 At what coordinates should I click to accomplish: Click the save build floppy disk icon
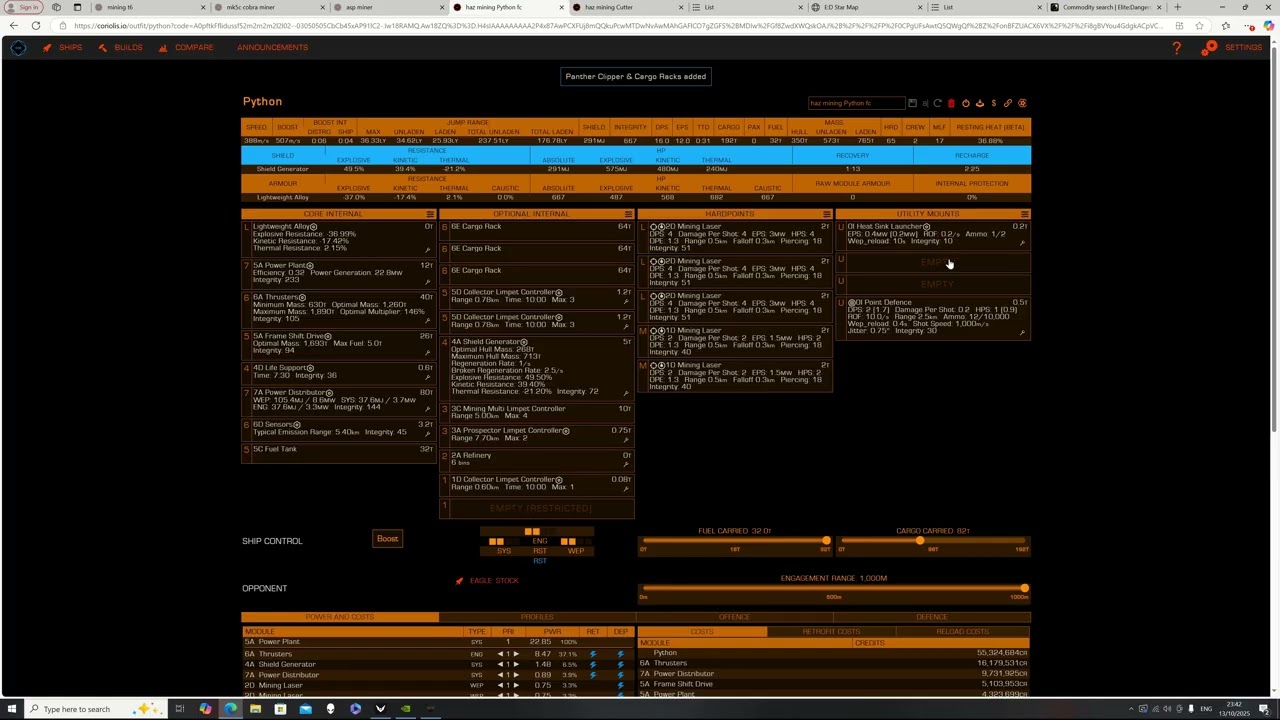coord(912,103)
